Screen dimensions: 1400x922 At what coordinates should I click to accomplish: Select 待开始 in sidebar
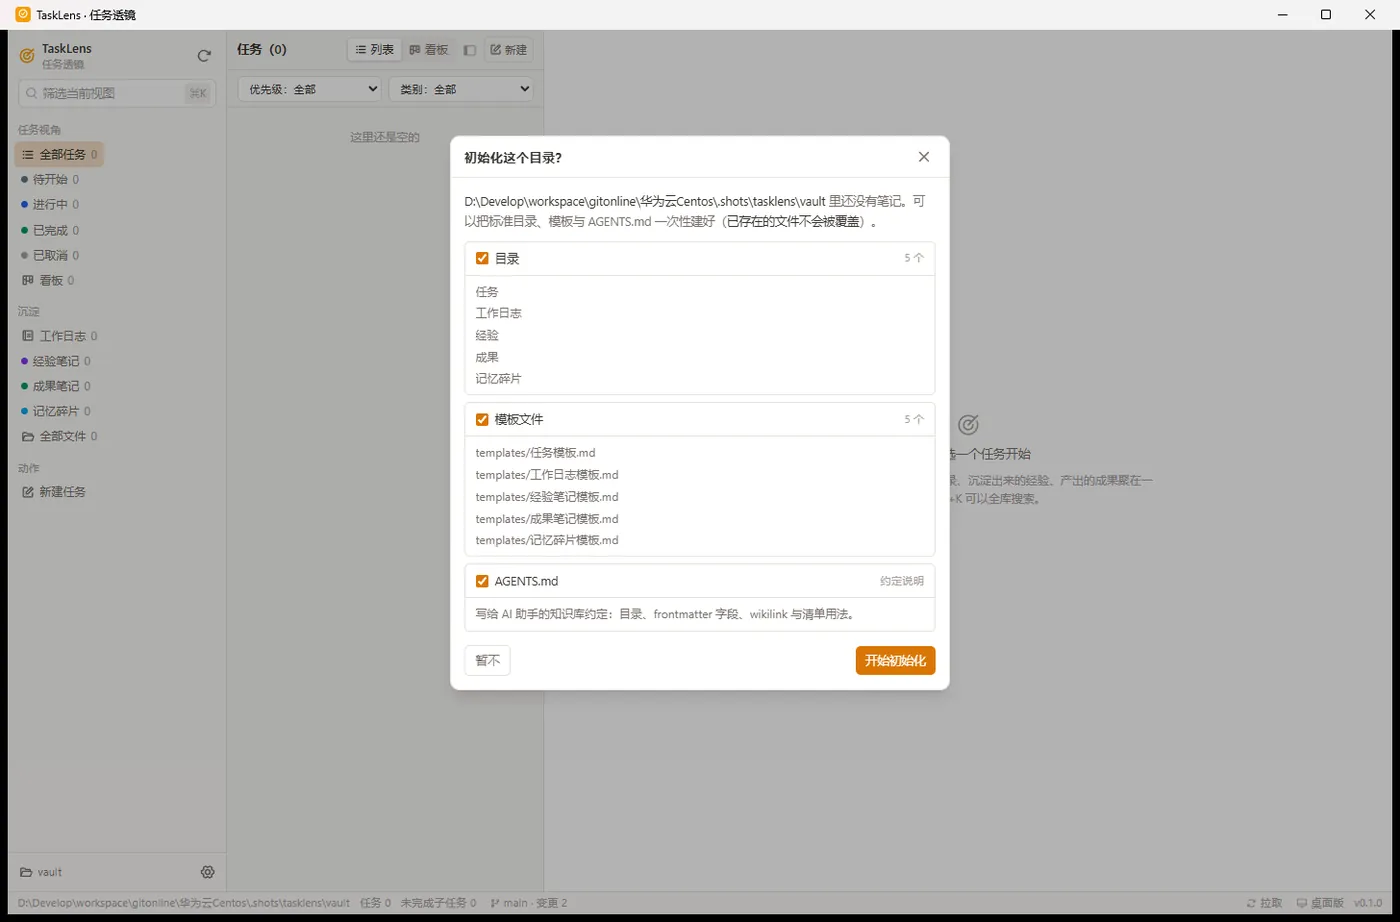point(49,179)
